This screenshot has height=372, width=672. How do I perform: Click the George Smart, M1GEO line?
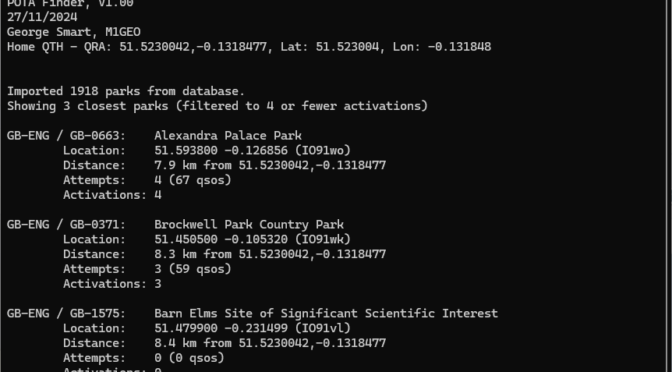coord(74,32)
